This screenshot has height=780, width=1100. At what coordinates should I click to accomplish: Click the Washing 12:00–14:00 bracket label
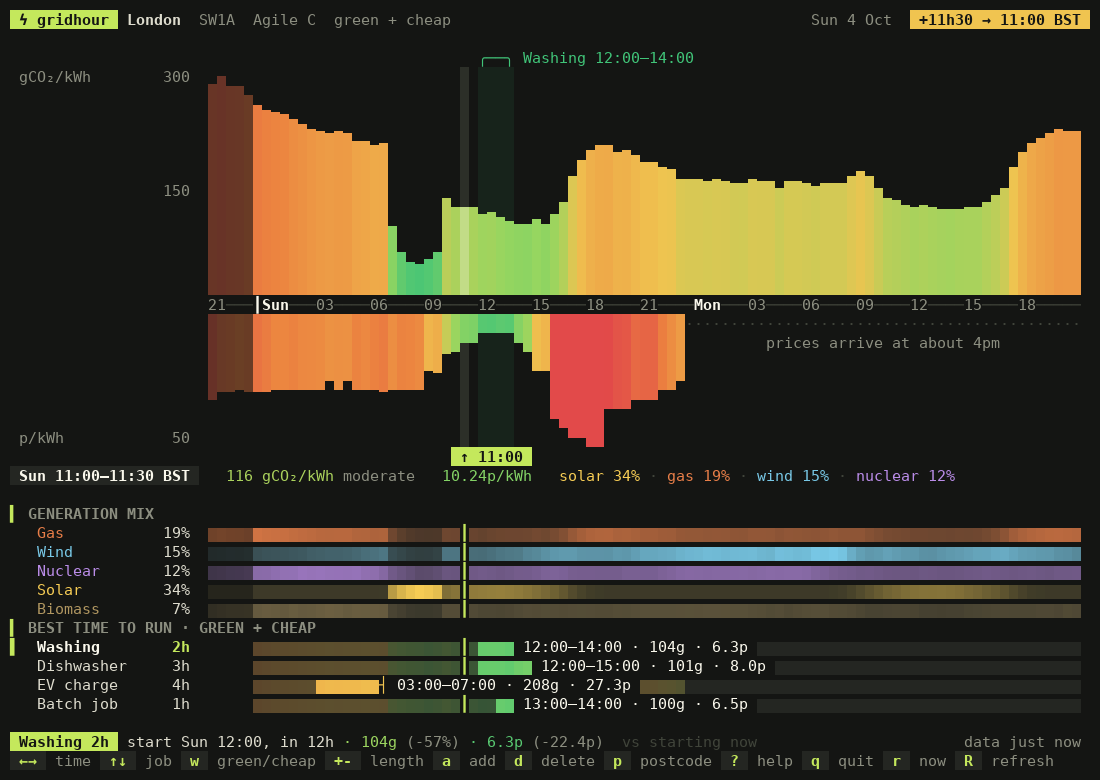pos(608,58)
